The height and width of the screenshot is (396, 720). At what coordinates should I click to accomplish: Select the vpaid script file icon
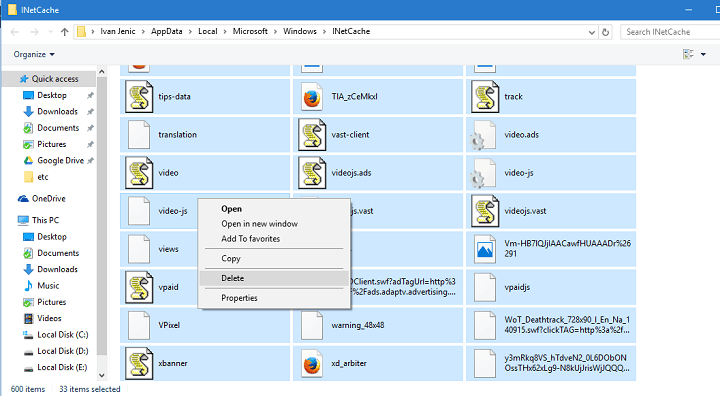(x=139, y=287)
